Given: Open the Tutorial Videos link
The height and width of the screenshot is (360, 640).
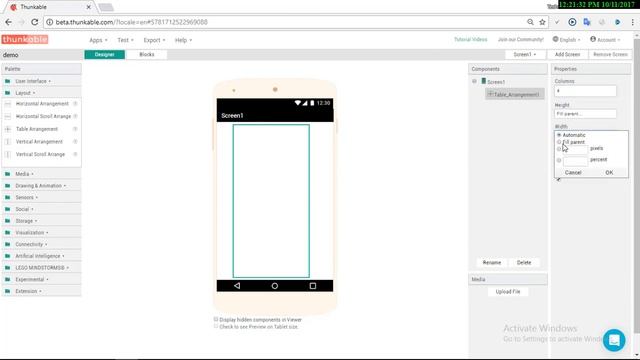Looking at the screenshot, I should tap(471, 40).
